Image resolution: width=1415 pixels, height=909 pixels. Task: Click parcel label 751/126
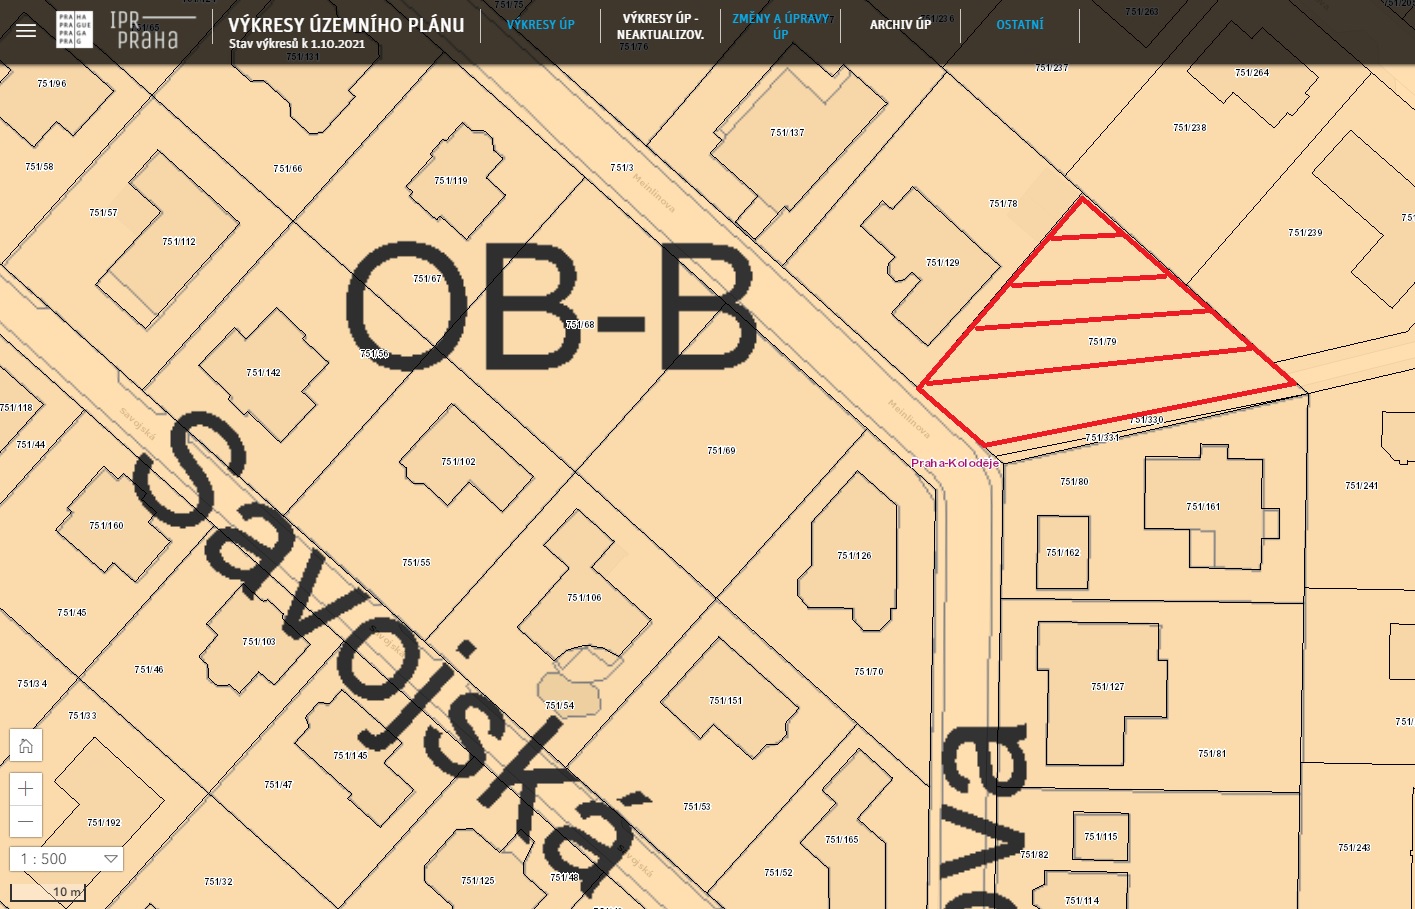pyautogui.click(x=854, y=556)
